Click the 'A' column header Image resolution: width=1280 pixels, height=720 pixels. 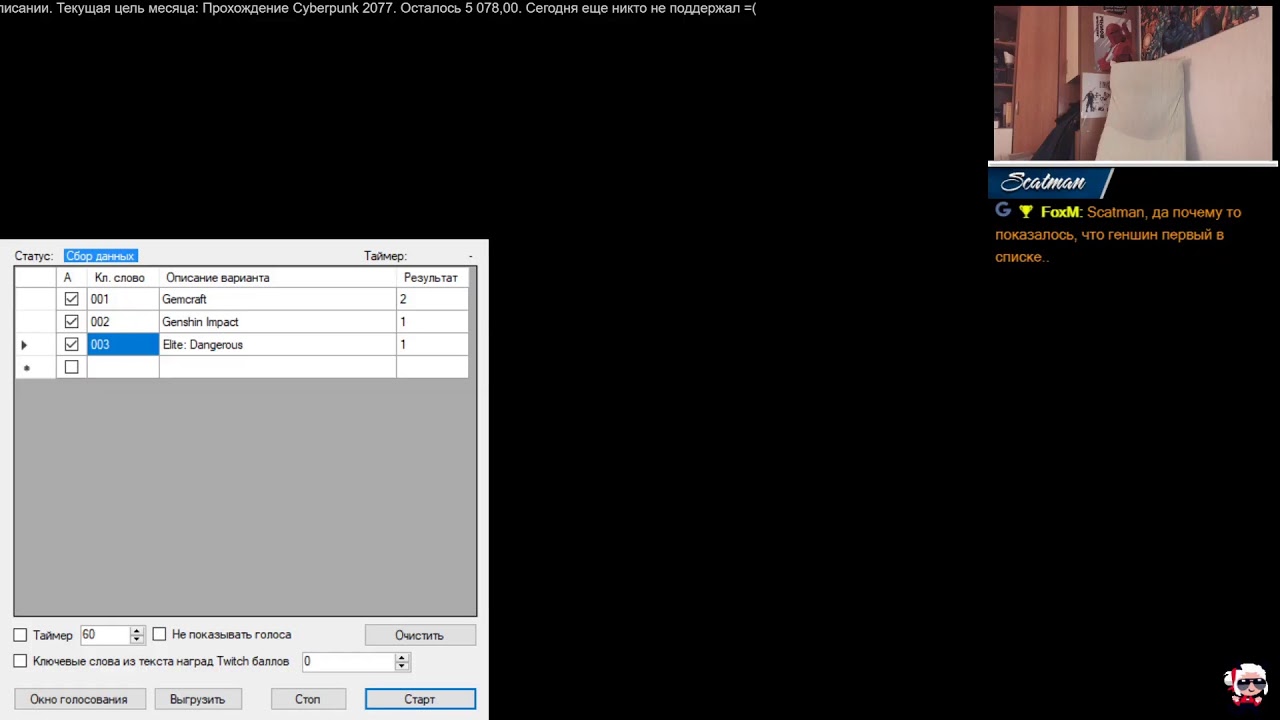tap(71, 278)
